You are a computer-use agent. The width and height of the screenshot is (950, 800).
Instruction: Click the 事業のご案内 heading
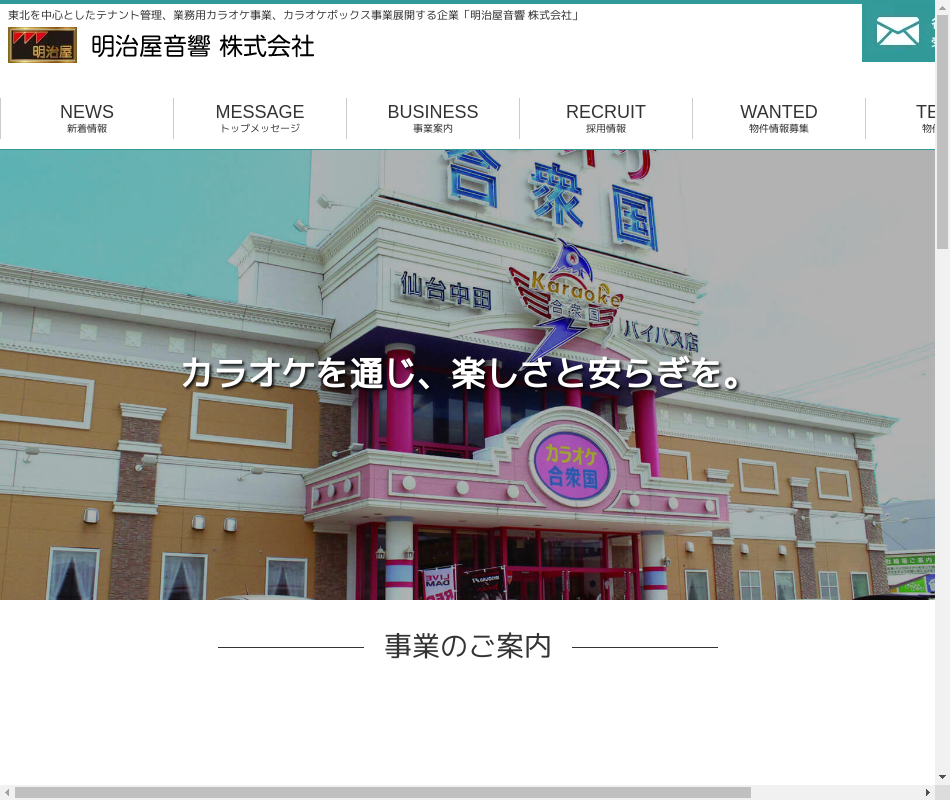[468, 646]
